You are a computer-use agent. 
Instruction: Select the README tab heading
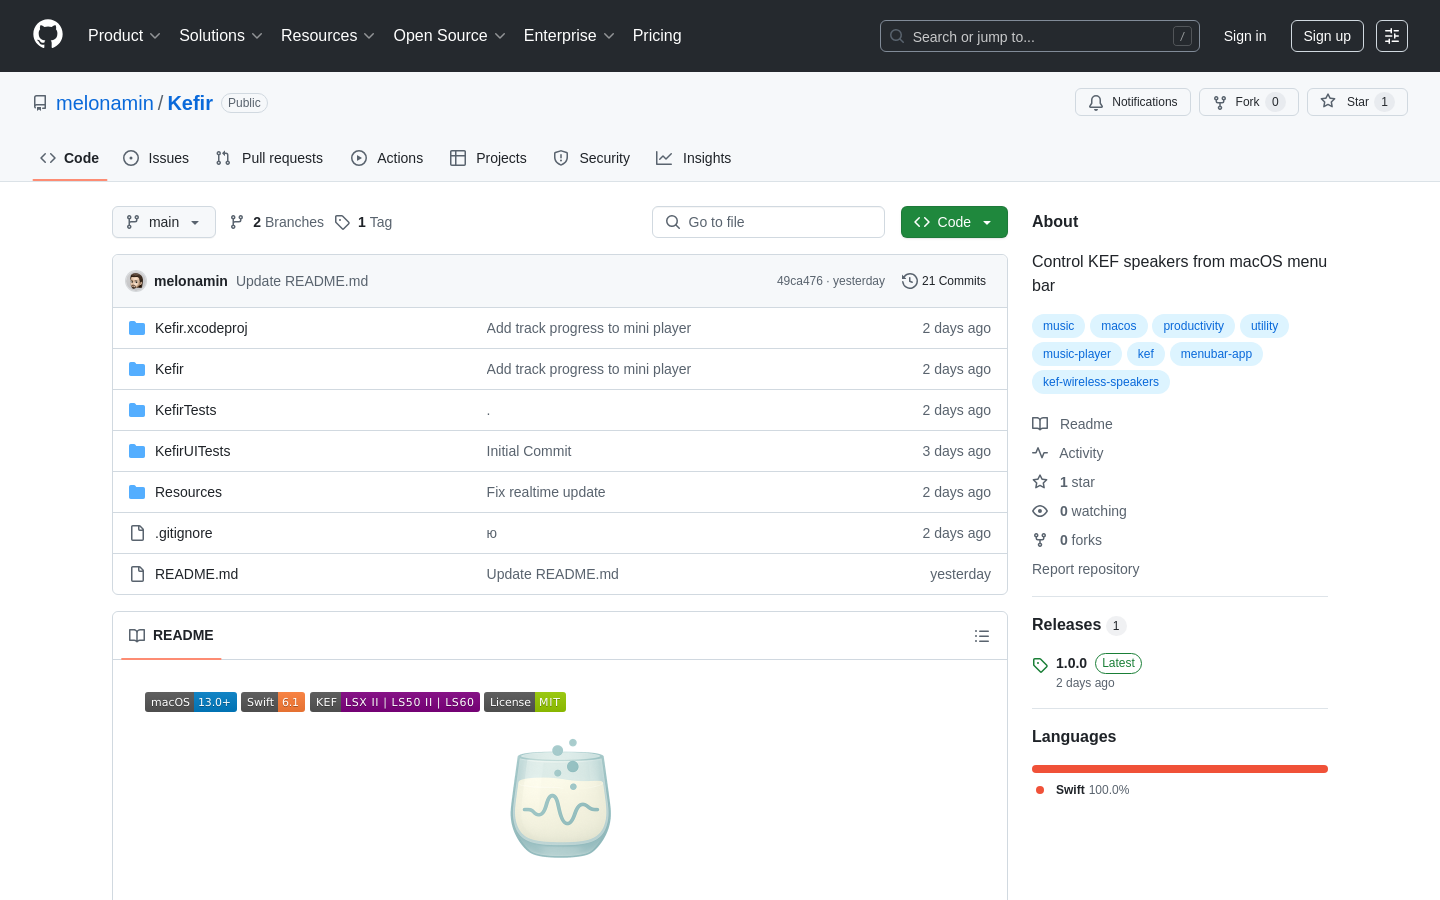click(x=171, y=636)
